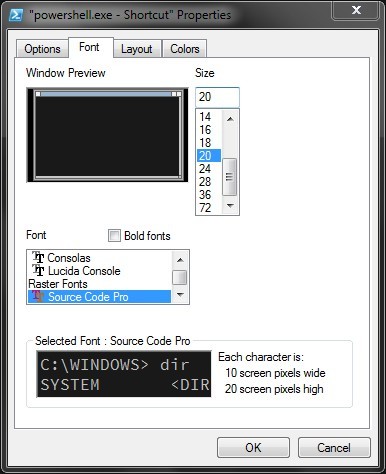Switch to the Options tab

coord(42,49)
